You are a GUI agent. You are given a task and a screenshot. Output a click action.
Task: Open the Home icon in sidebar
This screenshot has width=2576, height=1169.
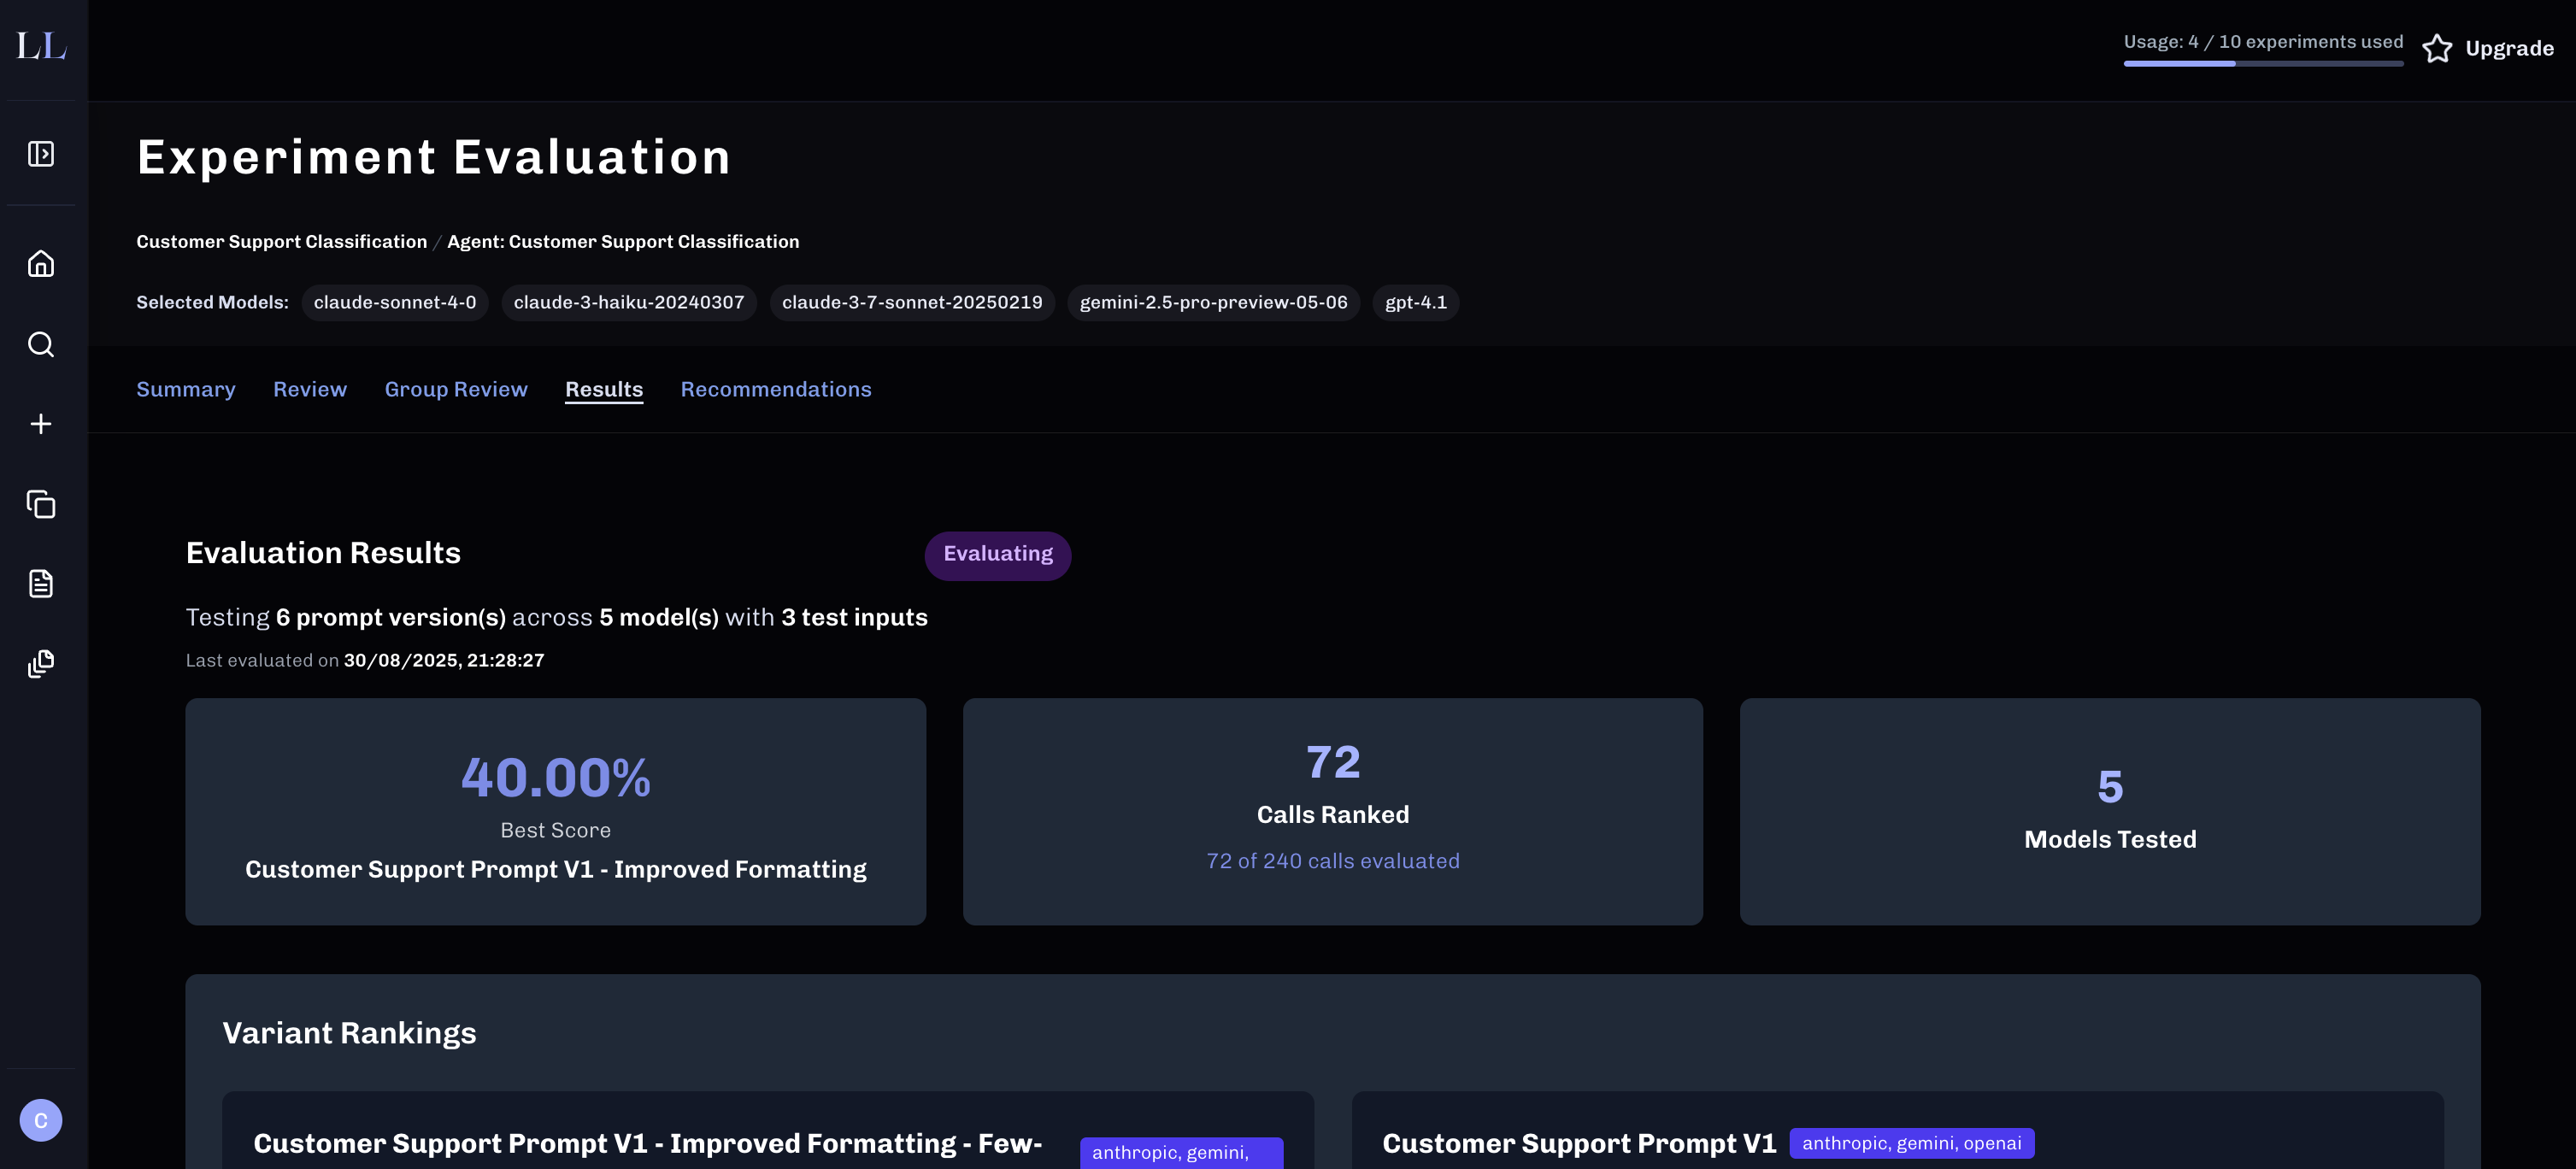tap(41, 264)
